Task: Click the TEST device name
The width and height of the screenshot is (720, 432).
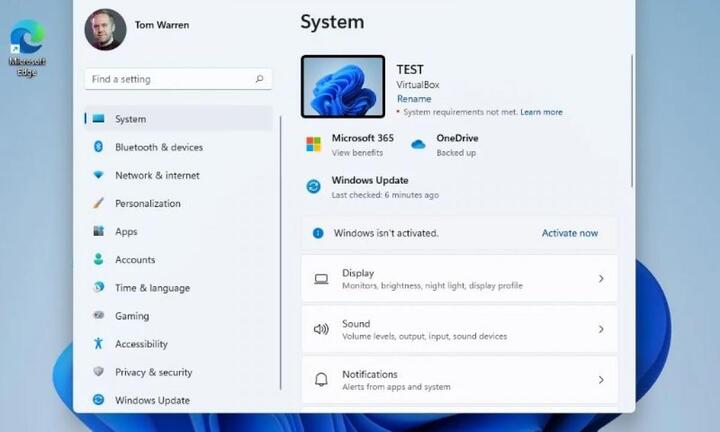Action: tap(410, 69)
